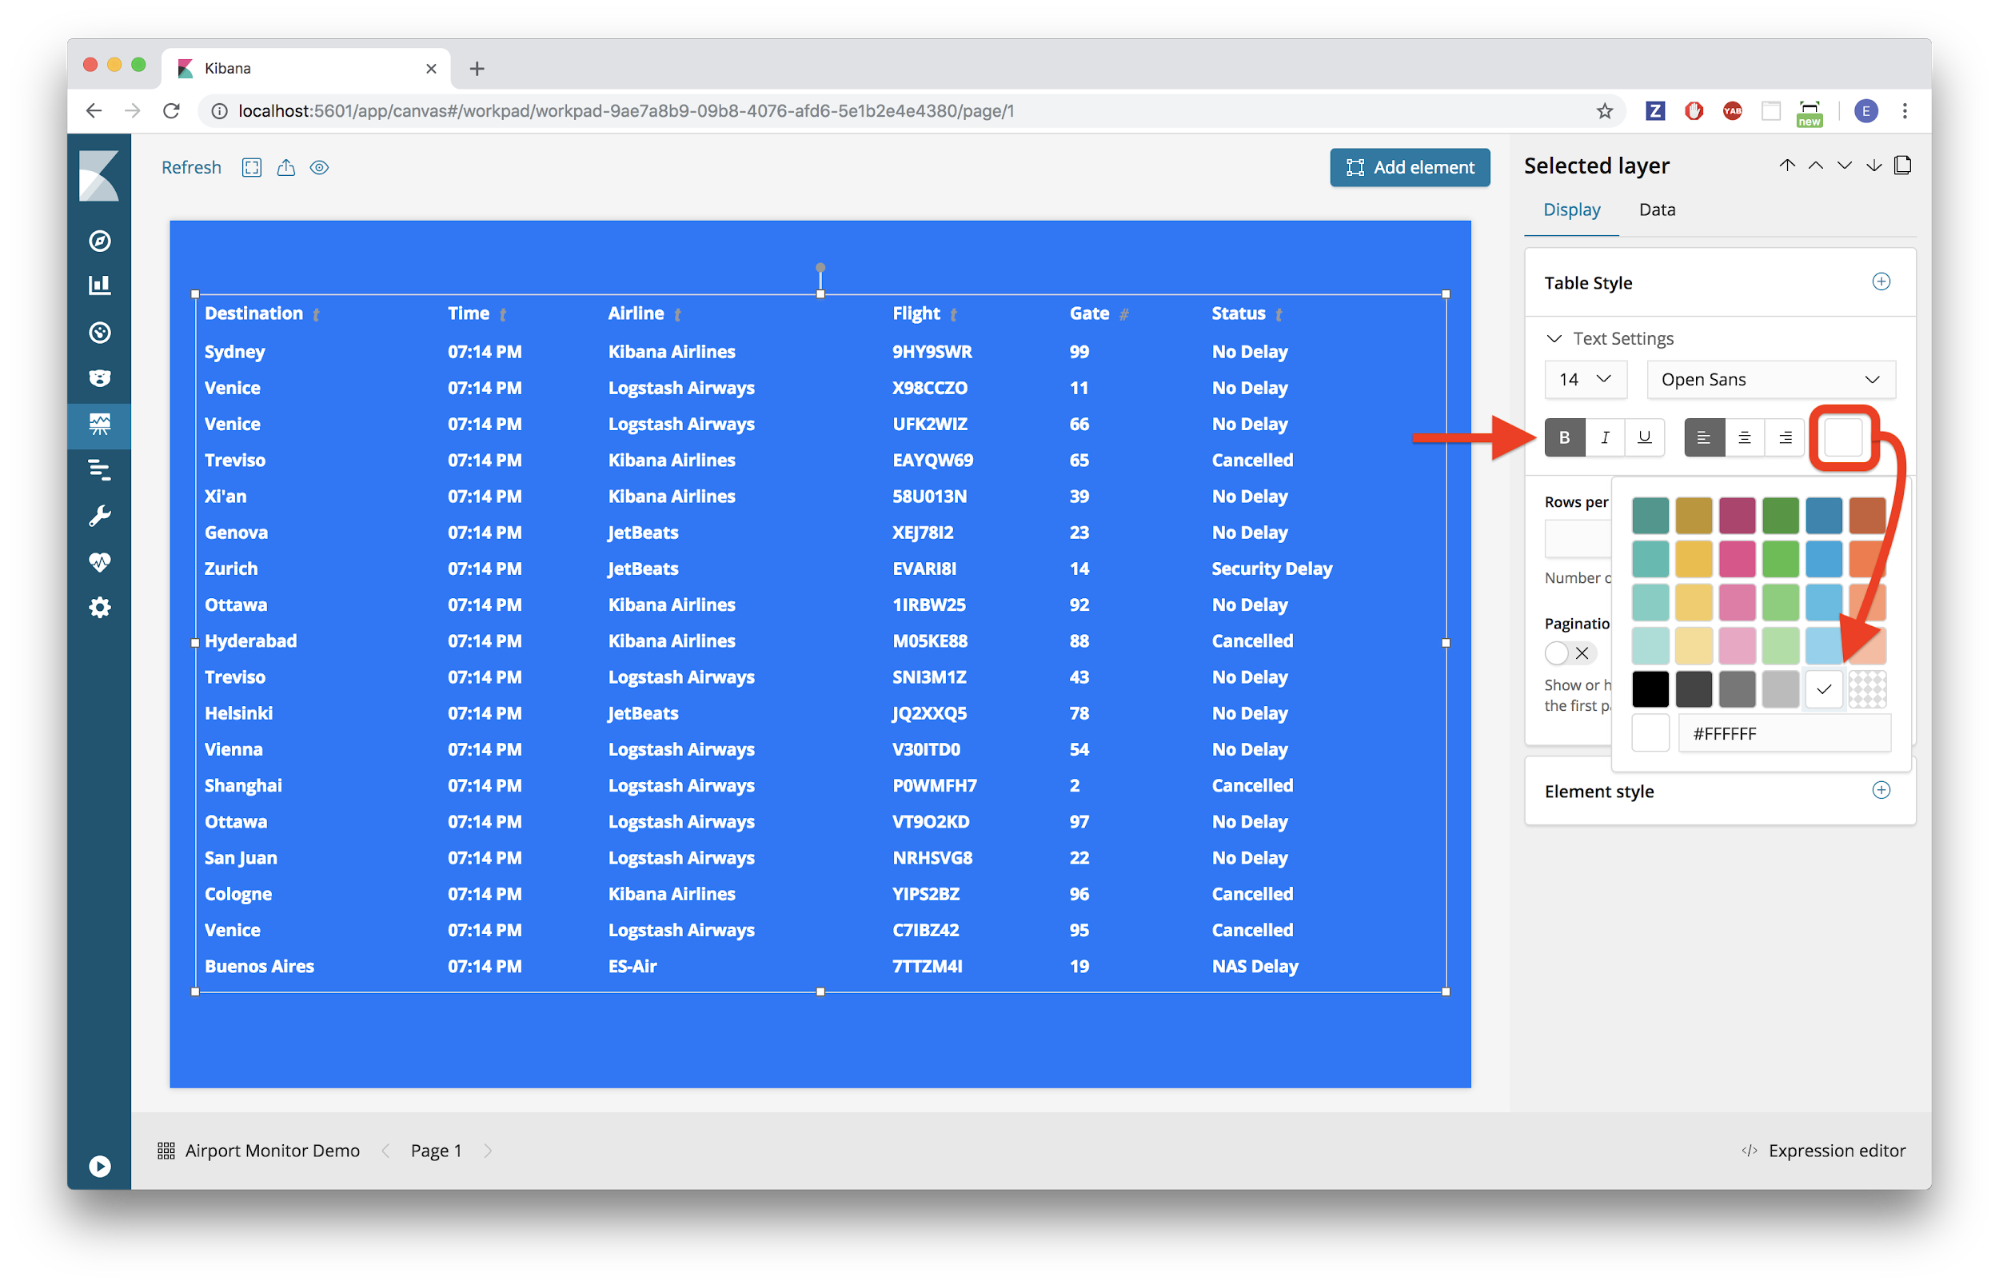
Task: Select the Display tab
Action: point(1571,210)
